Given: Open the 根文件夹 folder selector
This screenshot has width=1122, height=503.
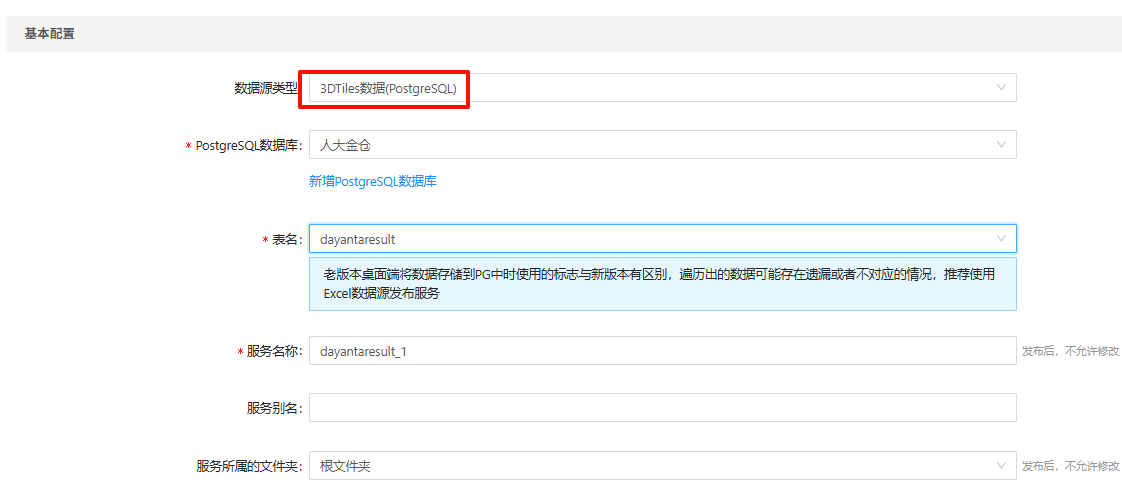Looking at the screenshot, I should click(650, 466).
